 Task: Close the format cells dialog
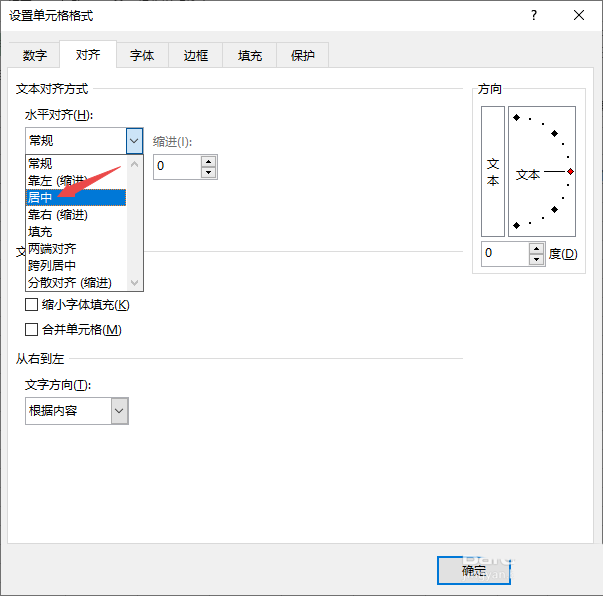point(581,15)
